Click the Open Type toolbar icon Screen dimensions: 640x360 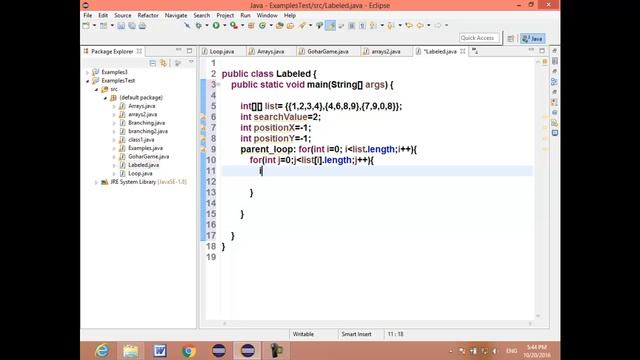point(280,26)
